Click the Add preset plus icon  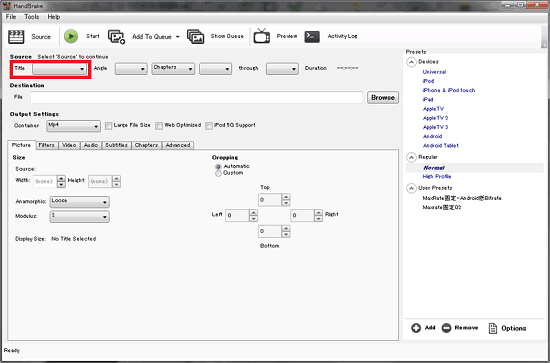point(416,328)
